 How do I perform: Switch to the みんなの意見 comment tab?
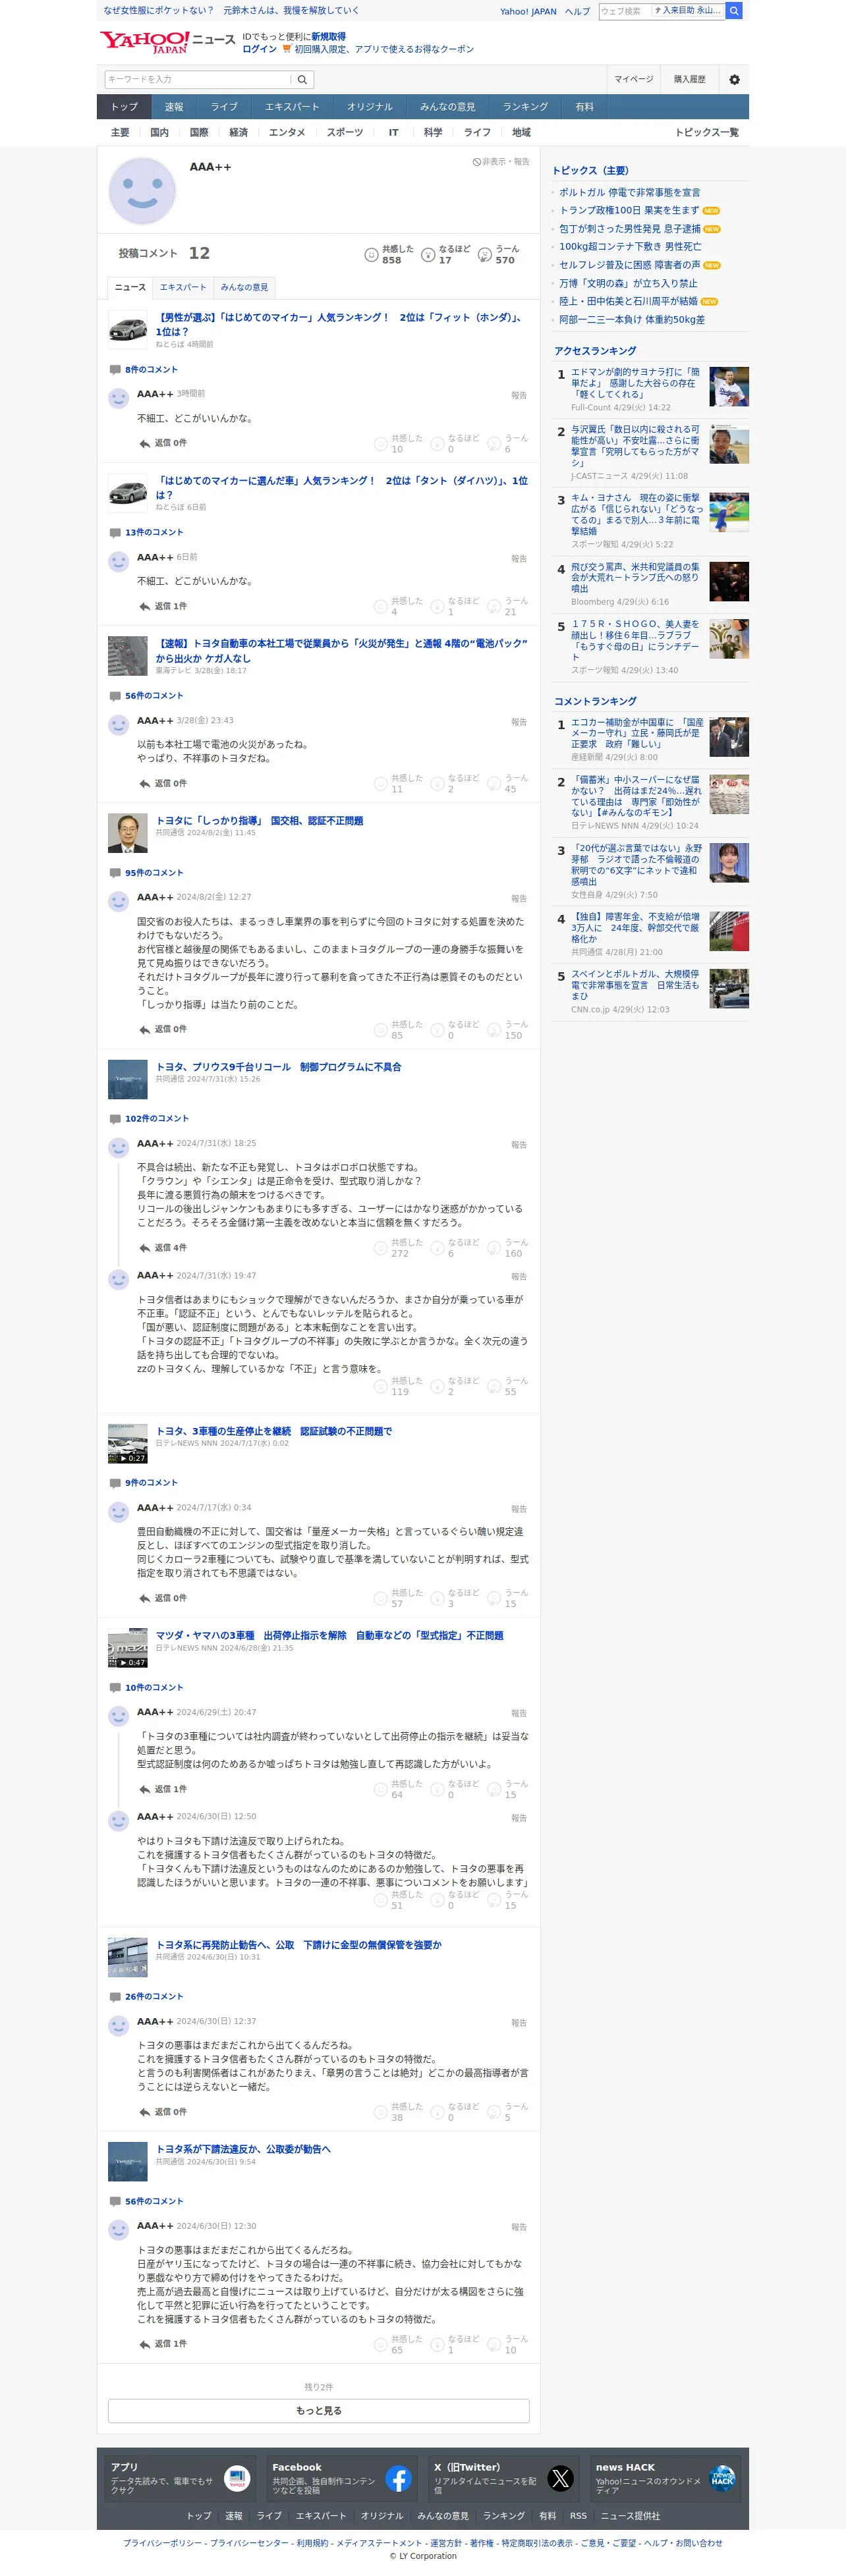pos(244,287)
